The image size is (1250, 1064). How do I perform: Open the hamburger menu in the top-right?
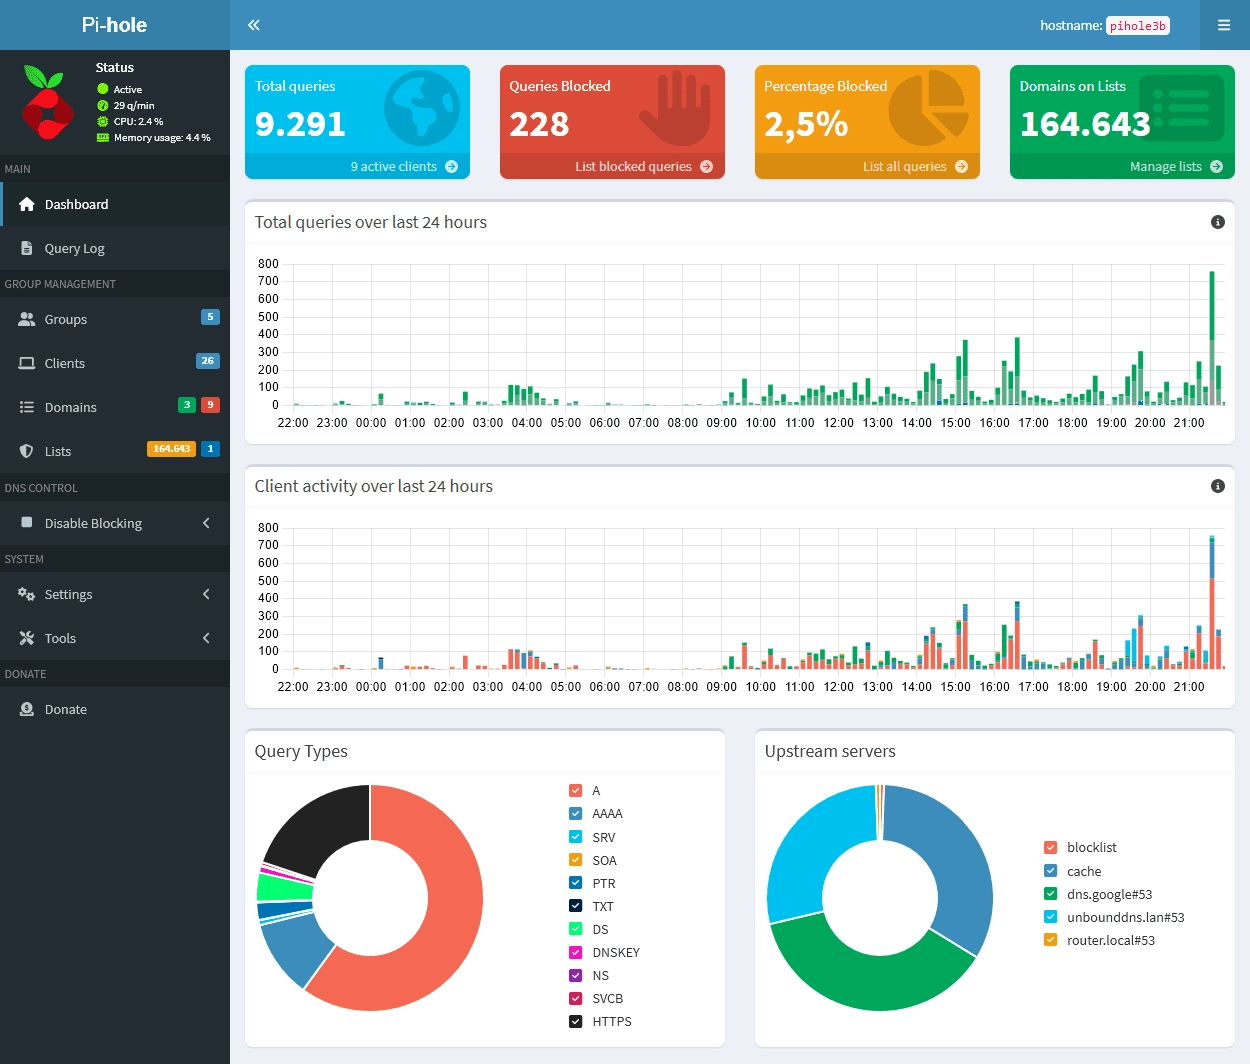point(1224,25)
